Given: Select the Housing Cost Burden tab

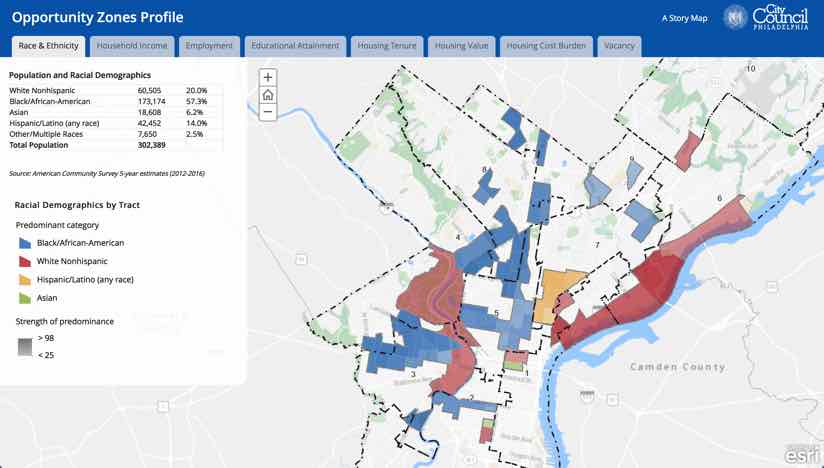Looking at the screenshot, I should click(x=546, y=46).
